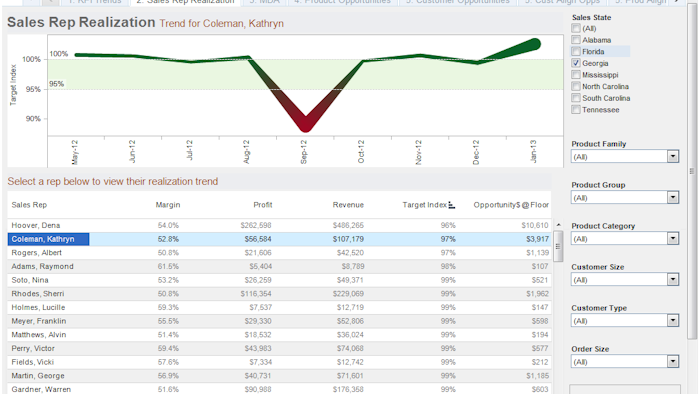Image resolution: width=700 pixels, height=394 pixels.
Task: Choose the sales rep Meyer, Franklin
Action: click(39, 321)
